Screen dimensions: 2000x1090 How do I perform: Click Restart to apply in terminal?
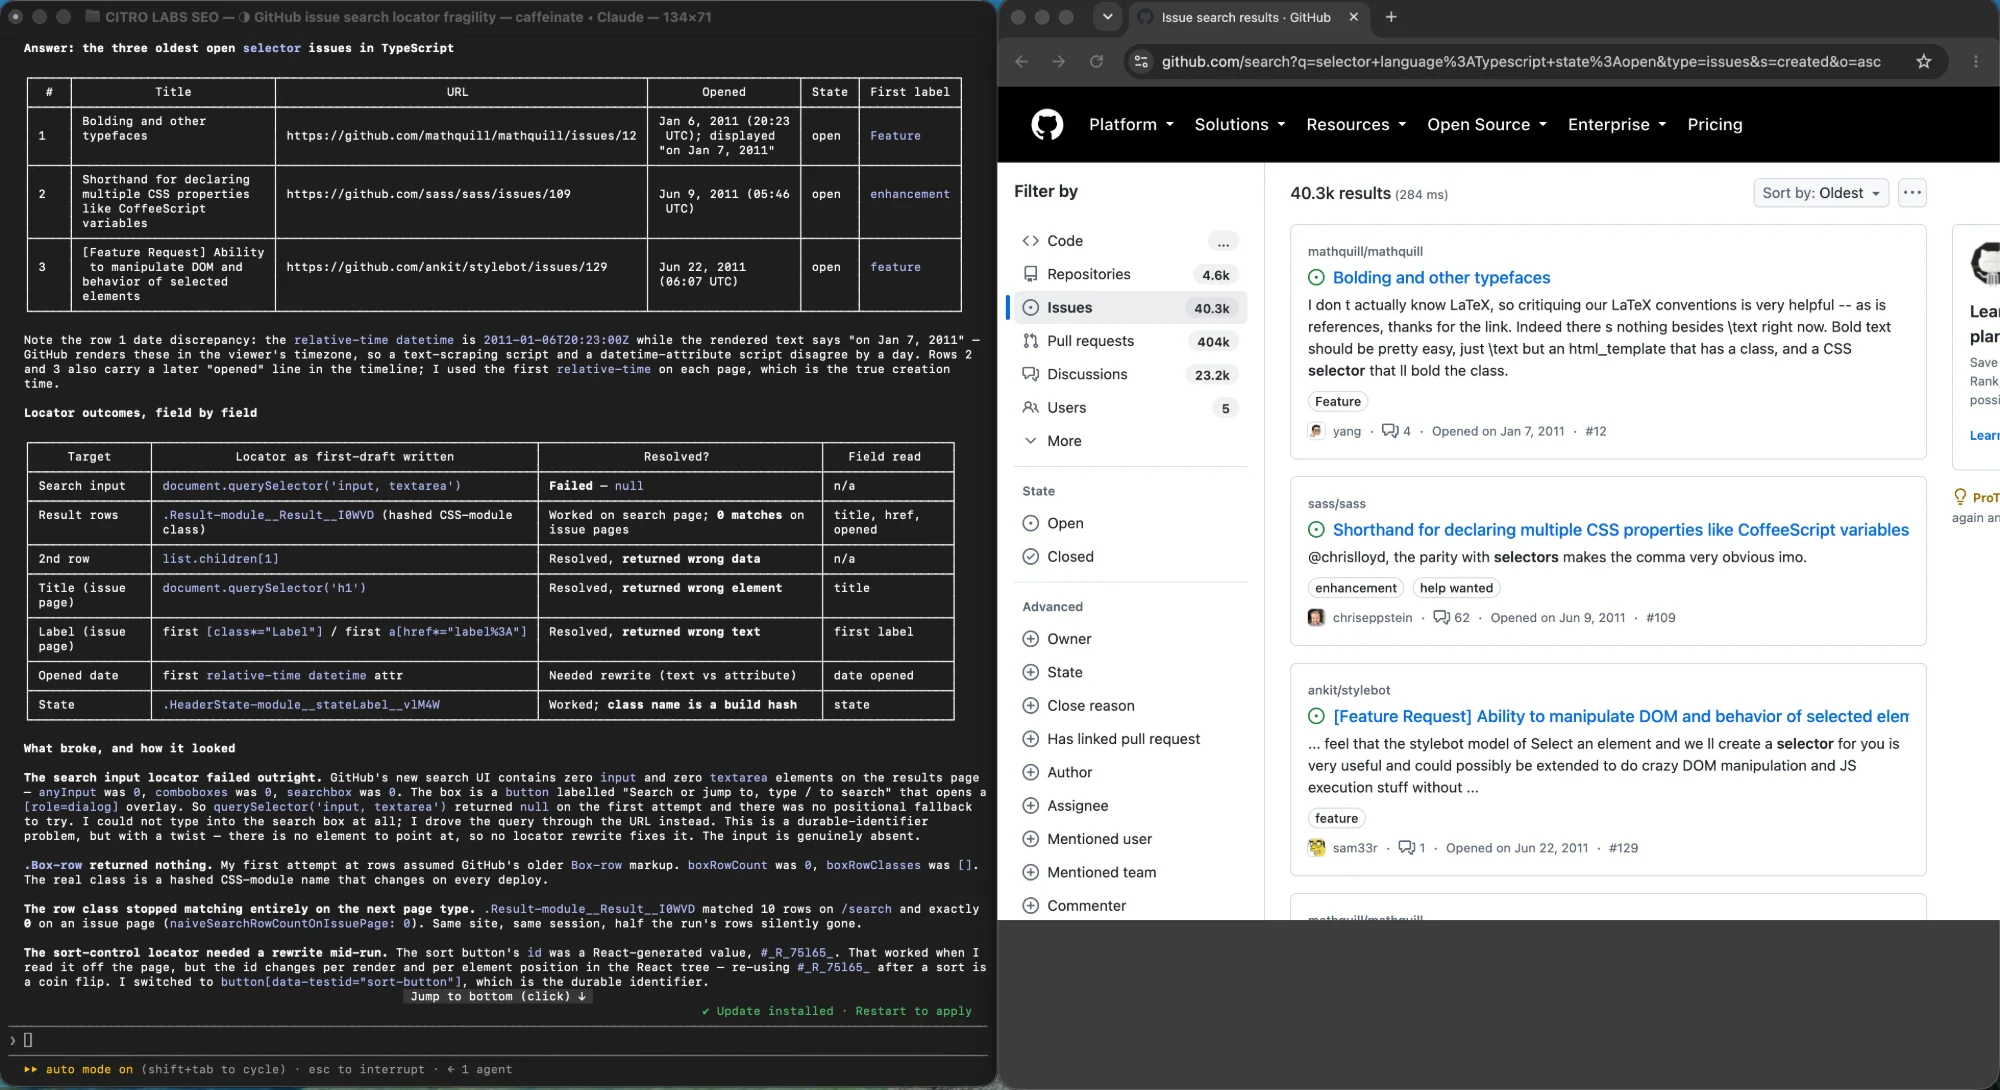(913, 1012)
